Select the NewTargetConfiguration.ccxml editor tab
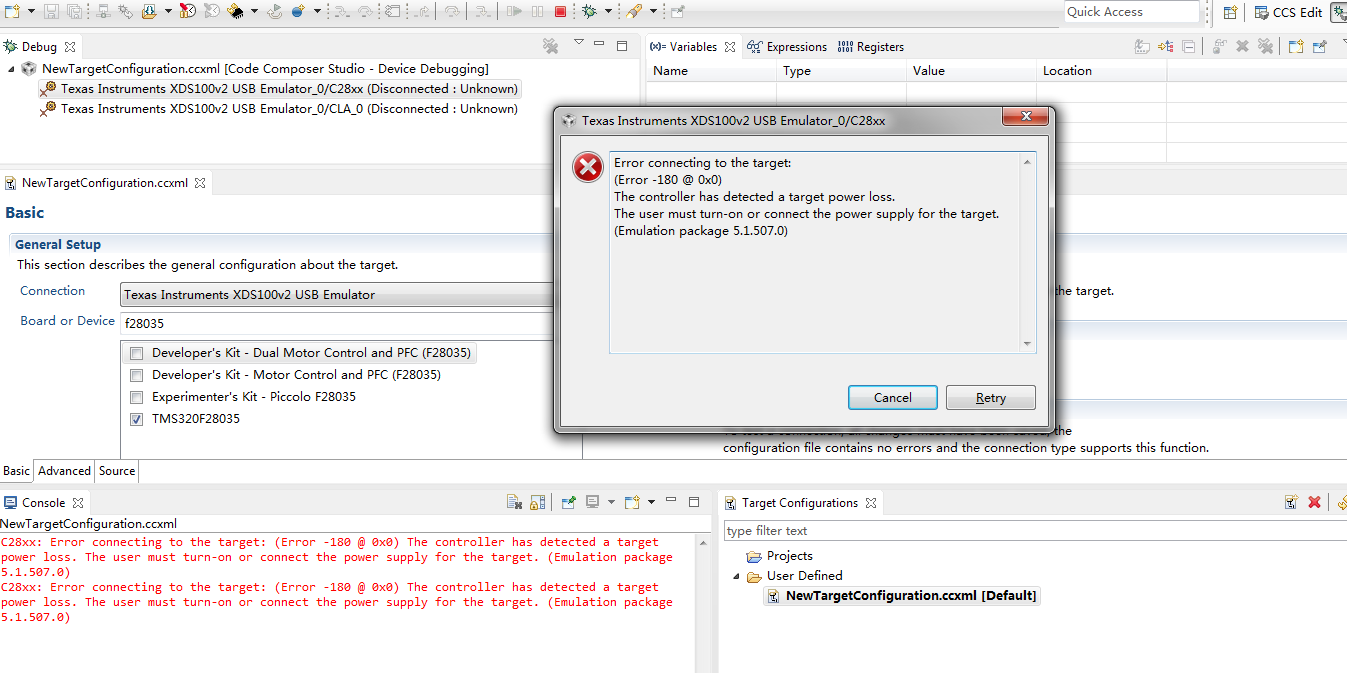This screenshot has width=1347, height=673. [105, 183]
